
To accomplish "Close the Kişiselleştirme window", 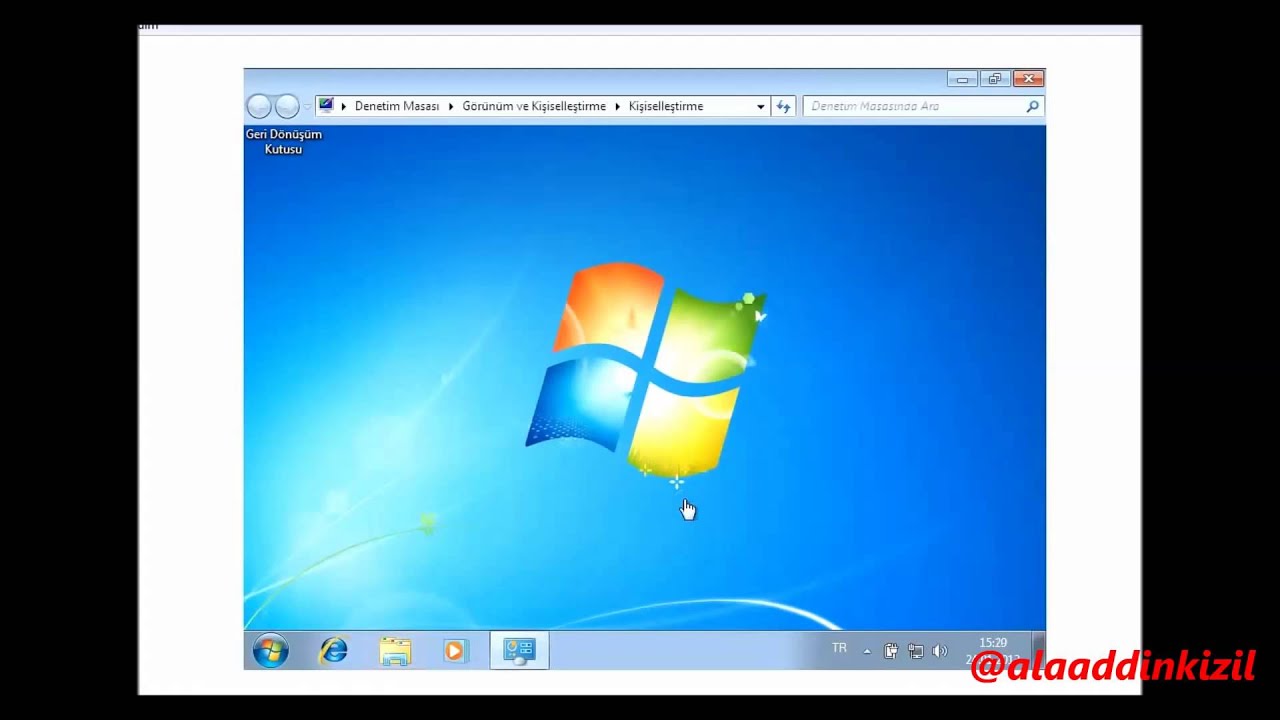I will click(1029, 78).
